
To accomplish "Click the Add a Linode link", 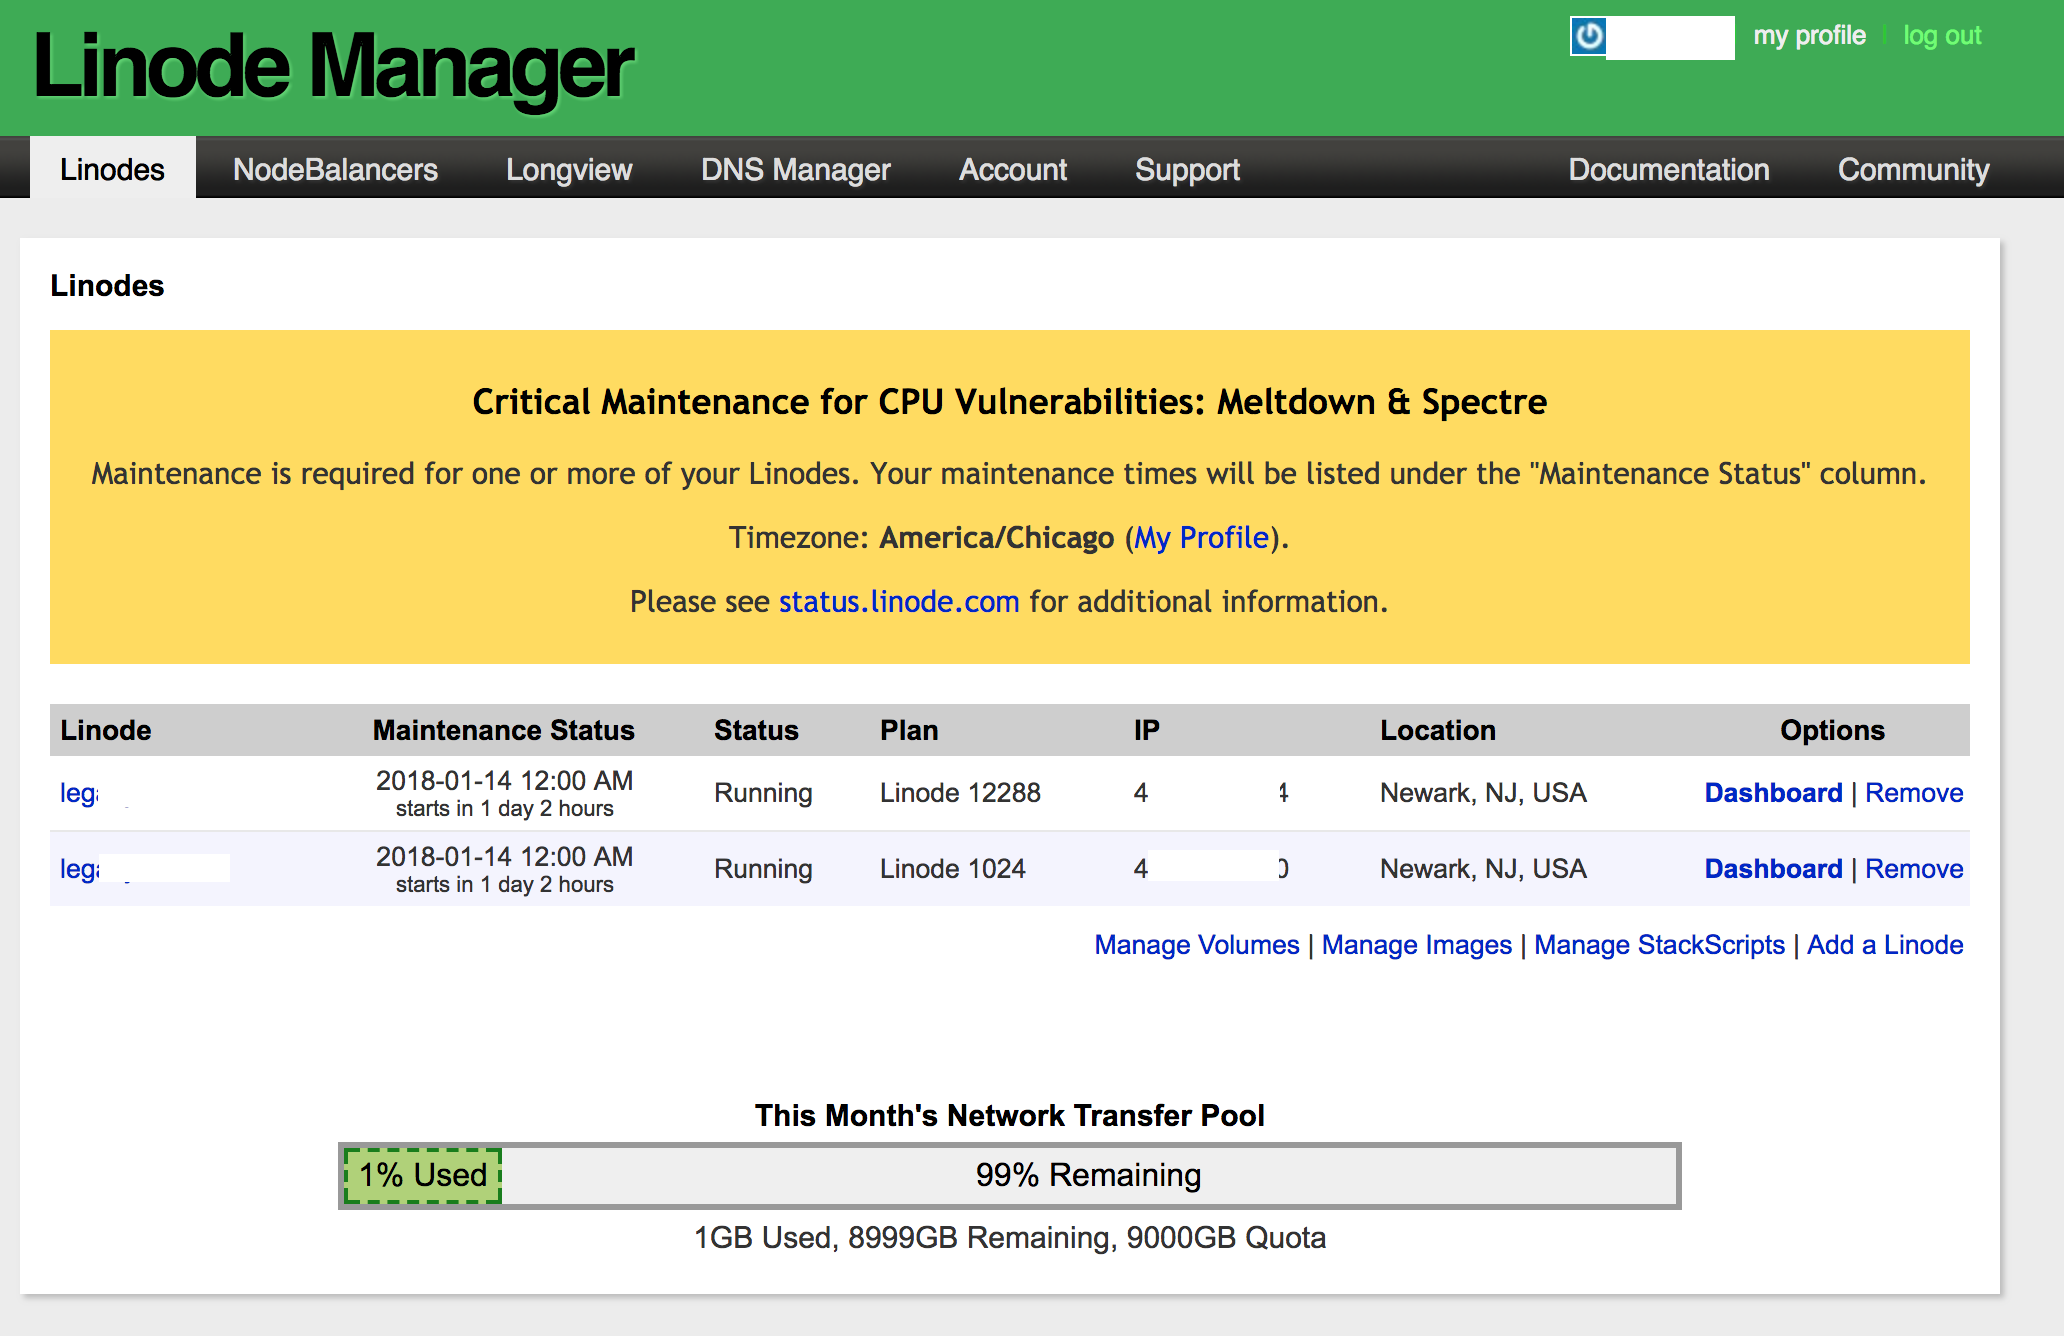I will pos(1885,945).
